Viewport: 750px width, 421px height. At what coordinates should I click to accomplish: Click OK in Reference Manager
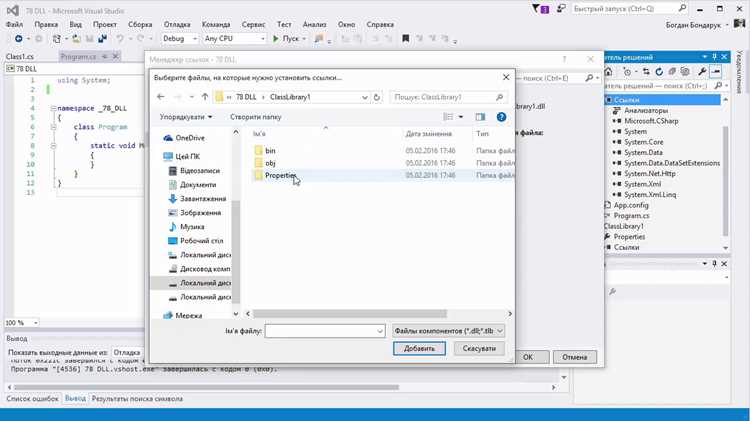coord(528,357)
